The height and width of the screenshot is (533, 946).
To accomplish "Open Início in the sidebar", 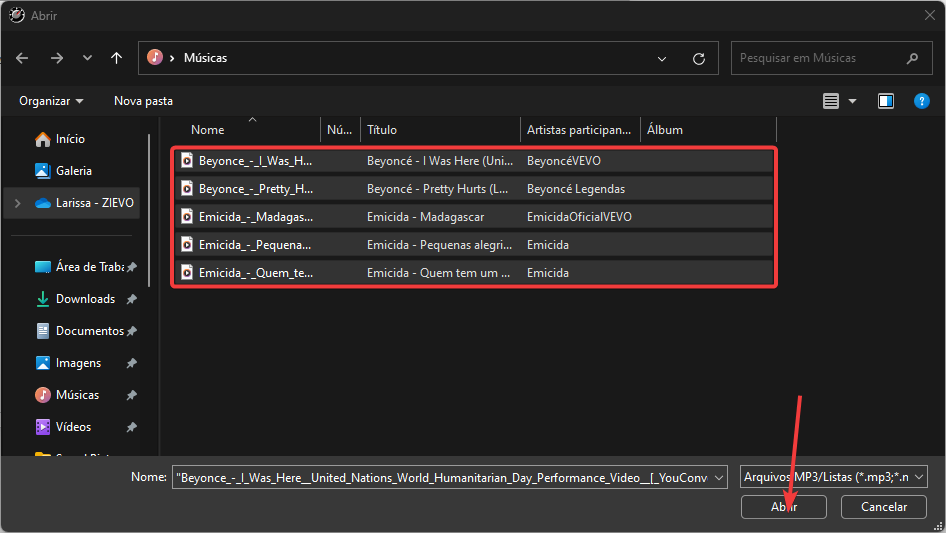I will click(x=70, y=139).
